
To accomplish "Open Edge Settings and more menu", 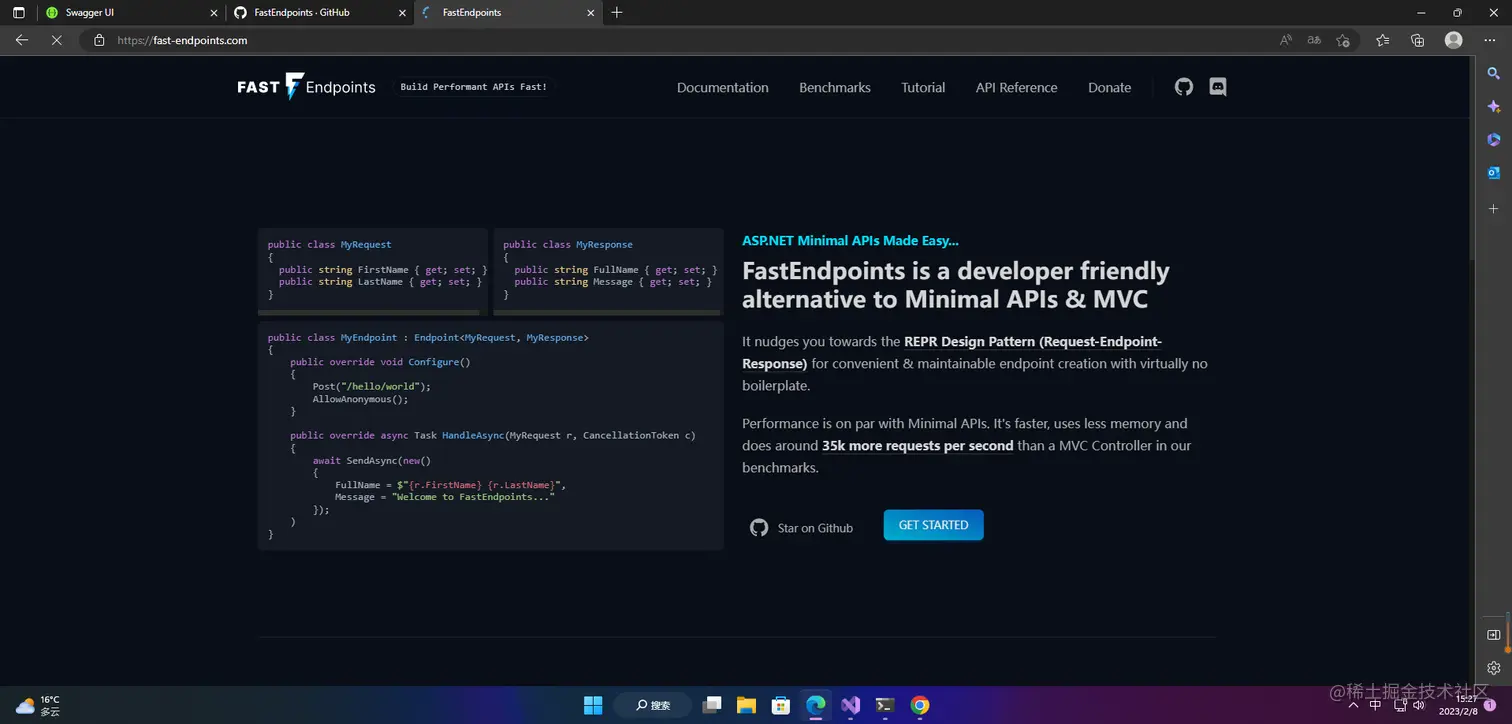I will pyautogui.click(x=1490, y=40).
